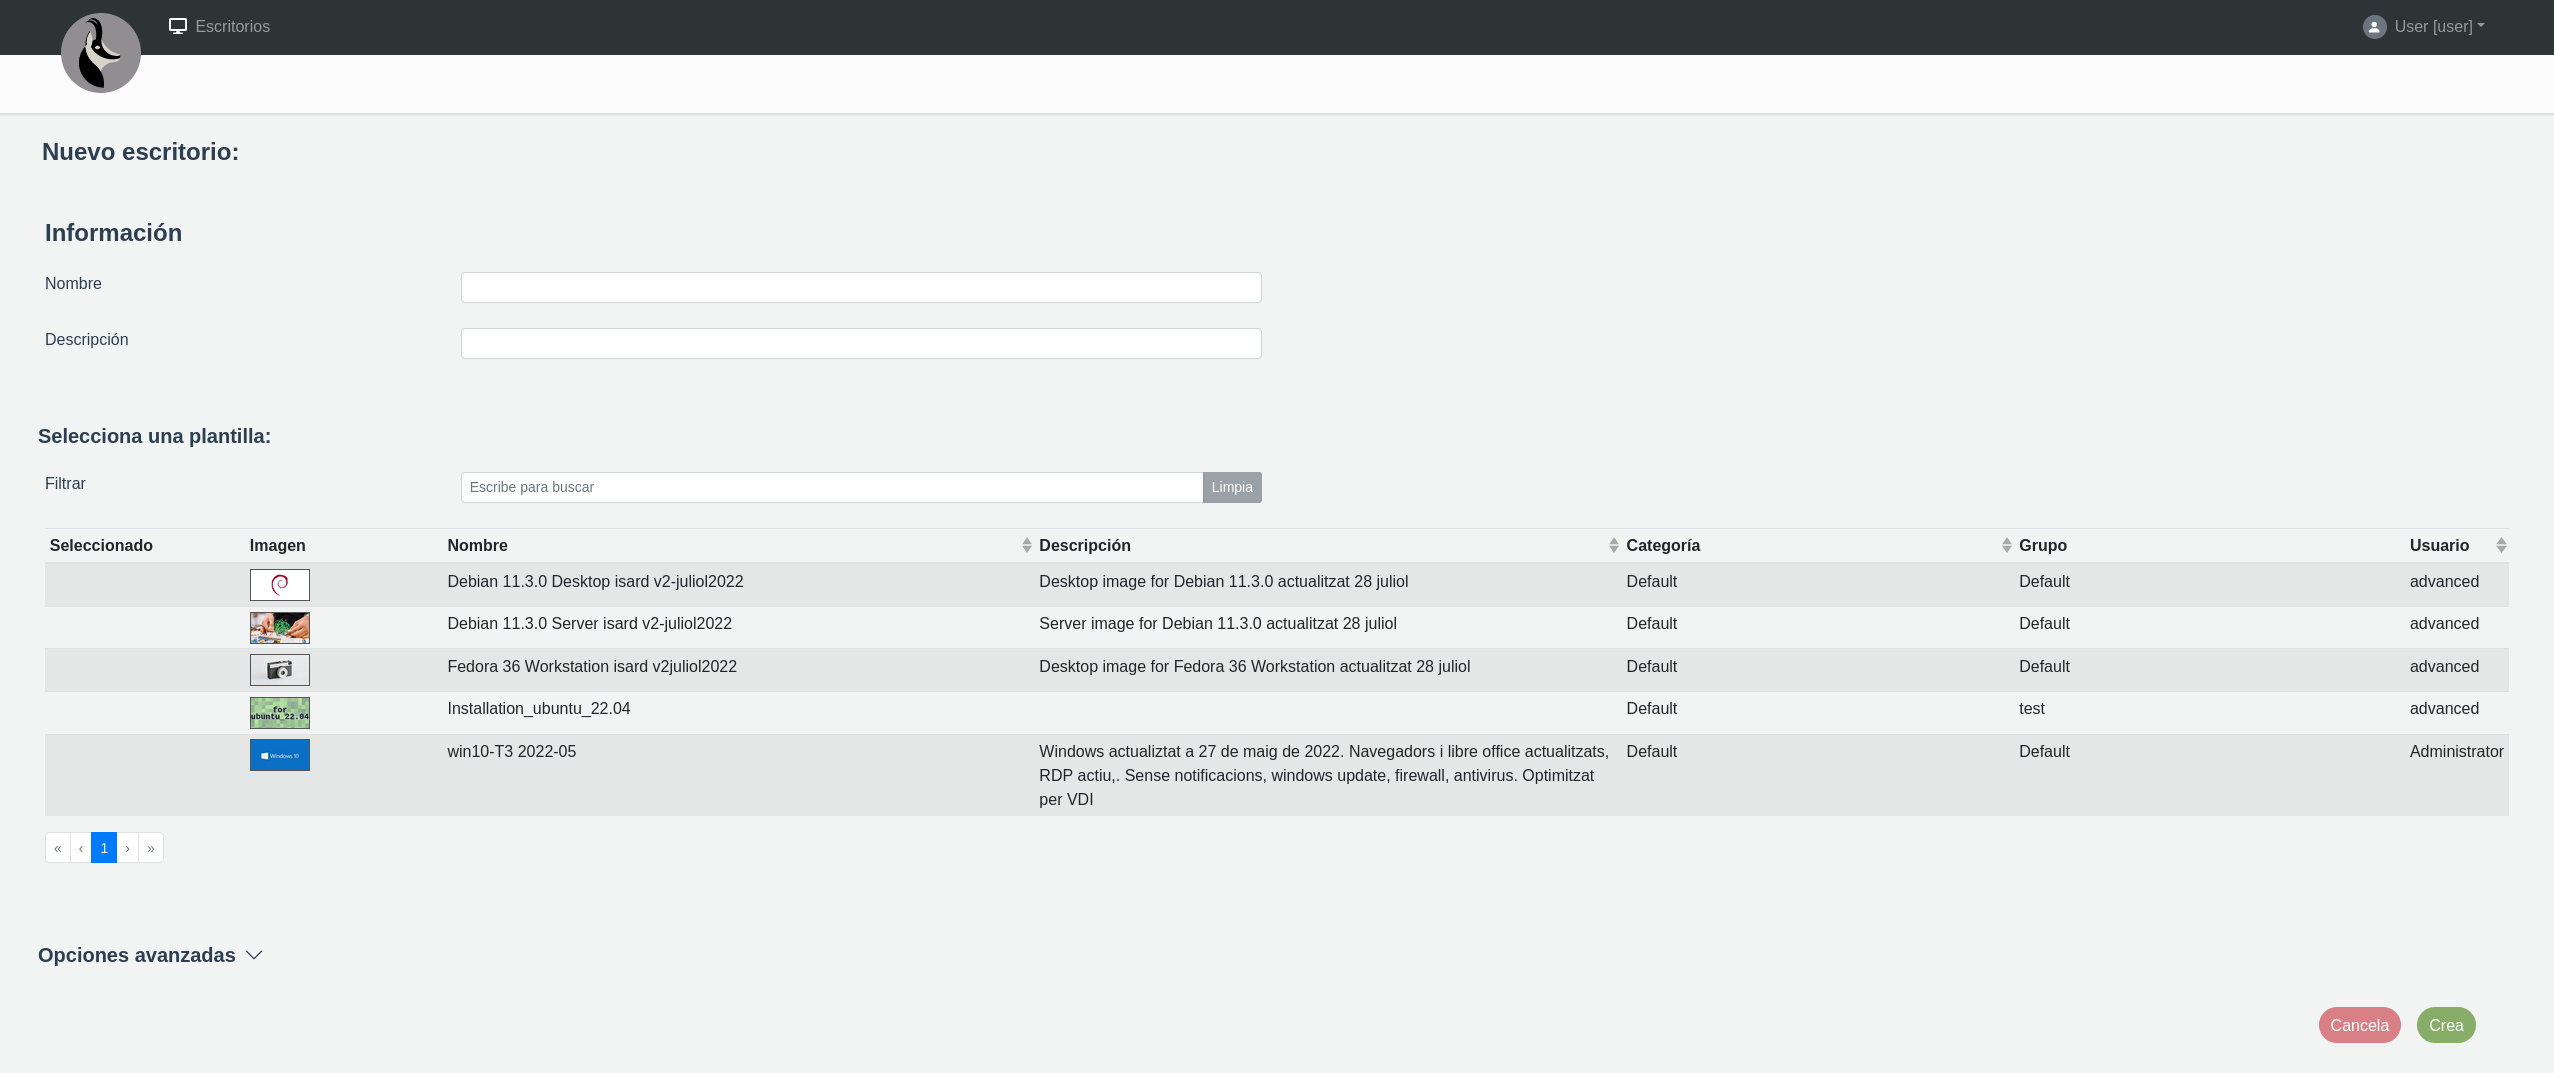Image resolution: width=2554 pixels, height=1073 pixels.
Task: Expand the Opciones avanzadas section
Action: (150, 956)
